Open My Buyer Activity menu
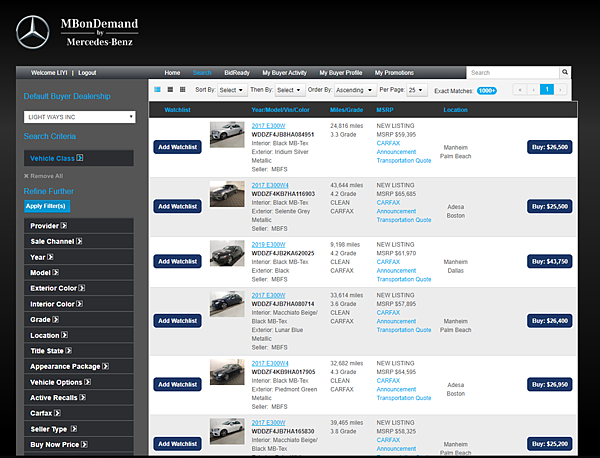Image resolution: width=600 pixels, height=458 pixels. (284, 73)
